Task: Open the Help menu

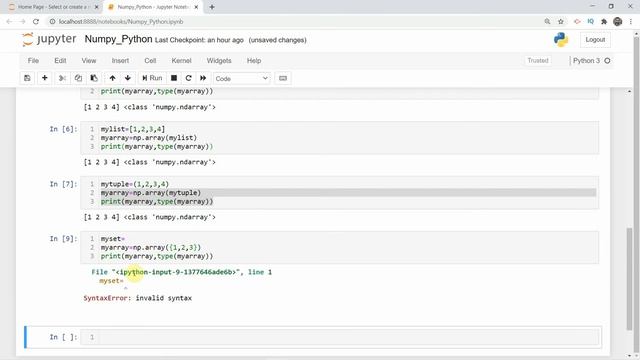Action: pyautogui.click(x=253, y=60)
